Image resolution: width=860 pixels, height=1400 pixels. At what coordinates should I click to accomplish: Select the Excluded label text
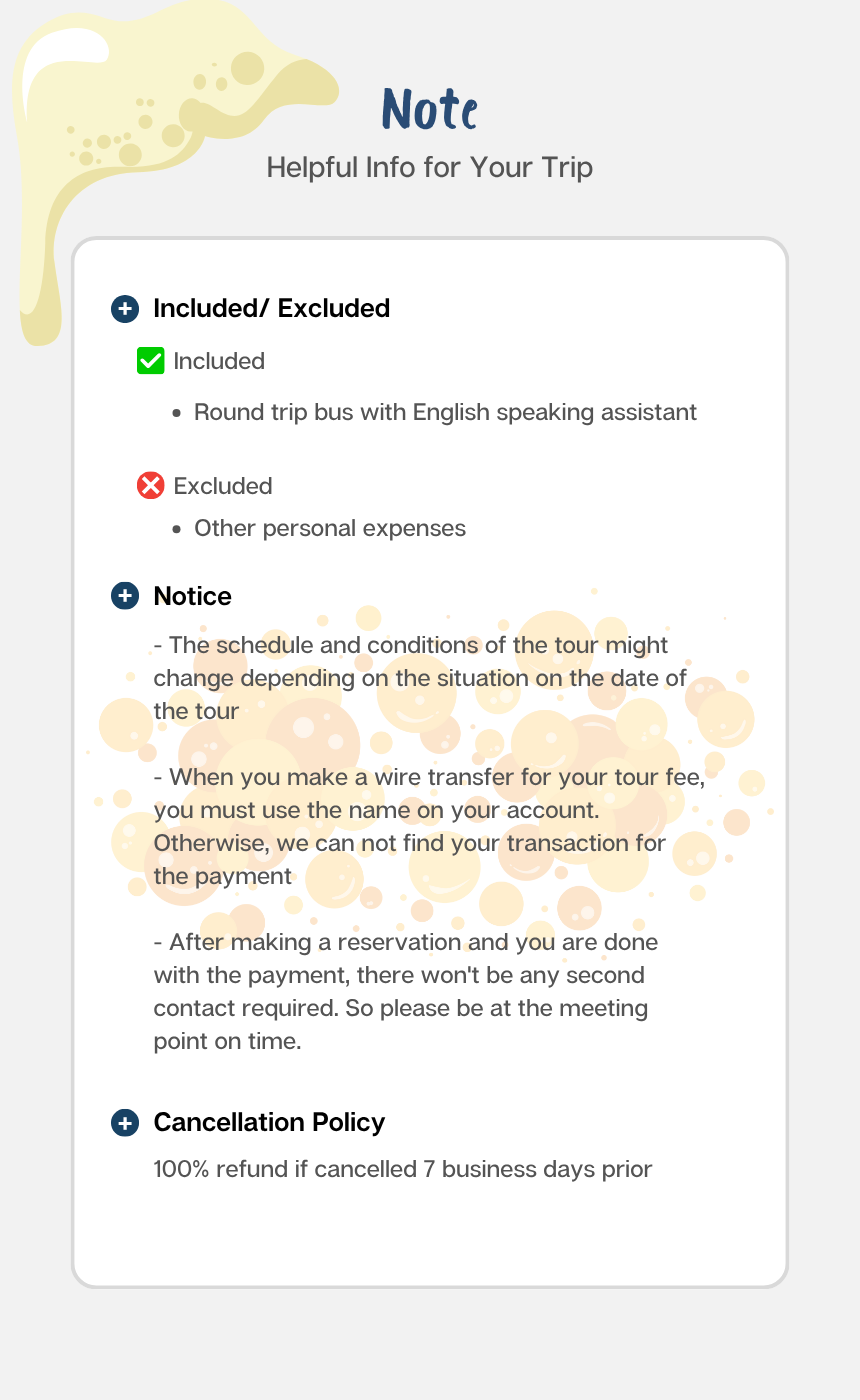tap(223, 486)
